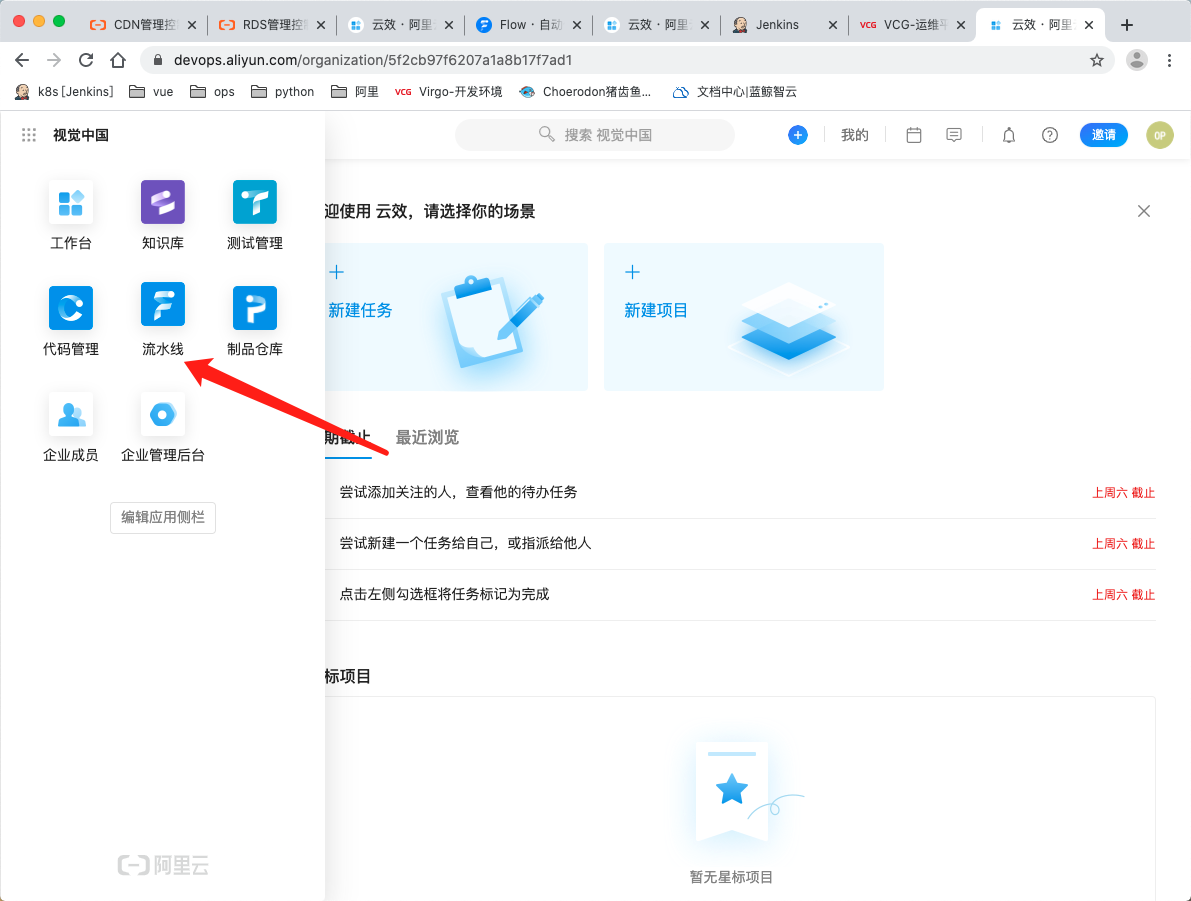
Task: Click the 新建项目 card
Action: coord(744,317)
